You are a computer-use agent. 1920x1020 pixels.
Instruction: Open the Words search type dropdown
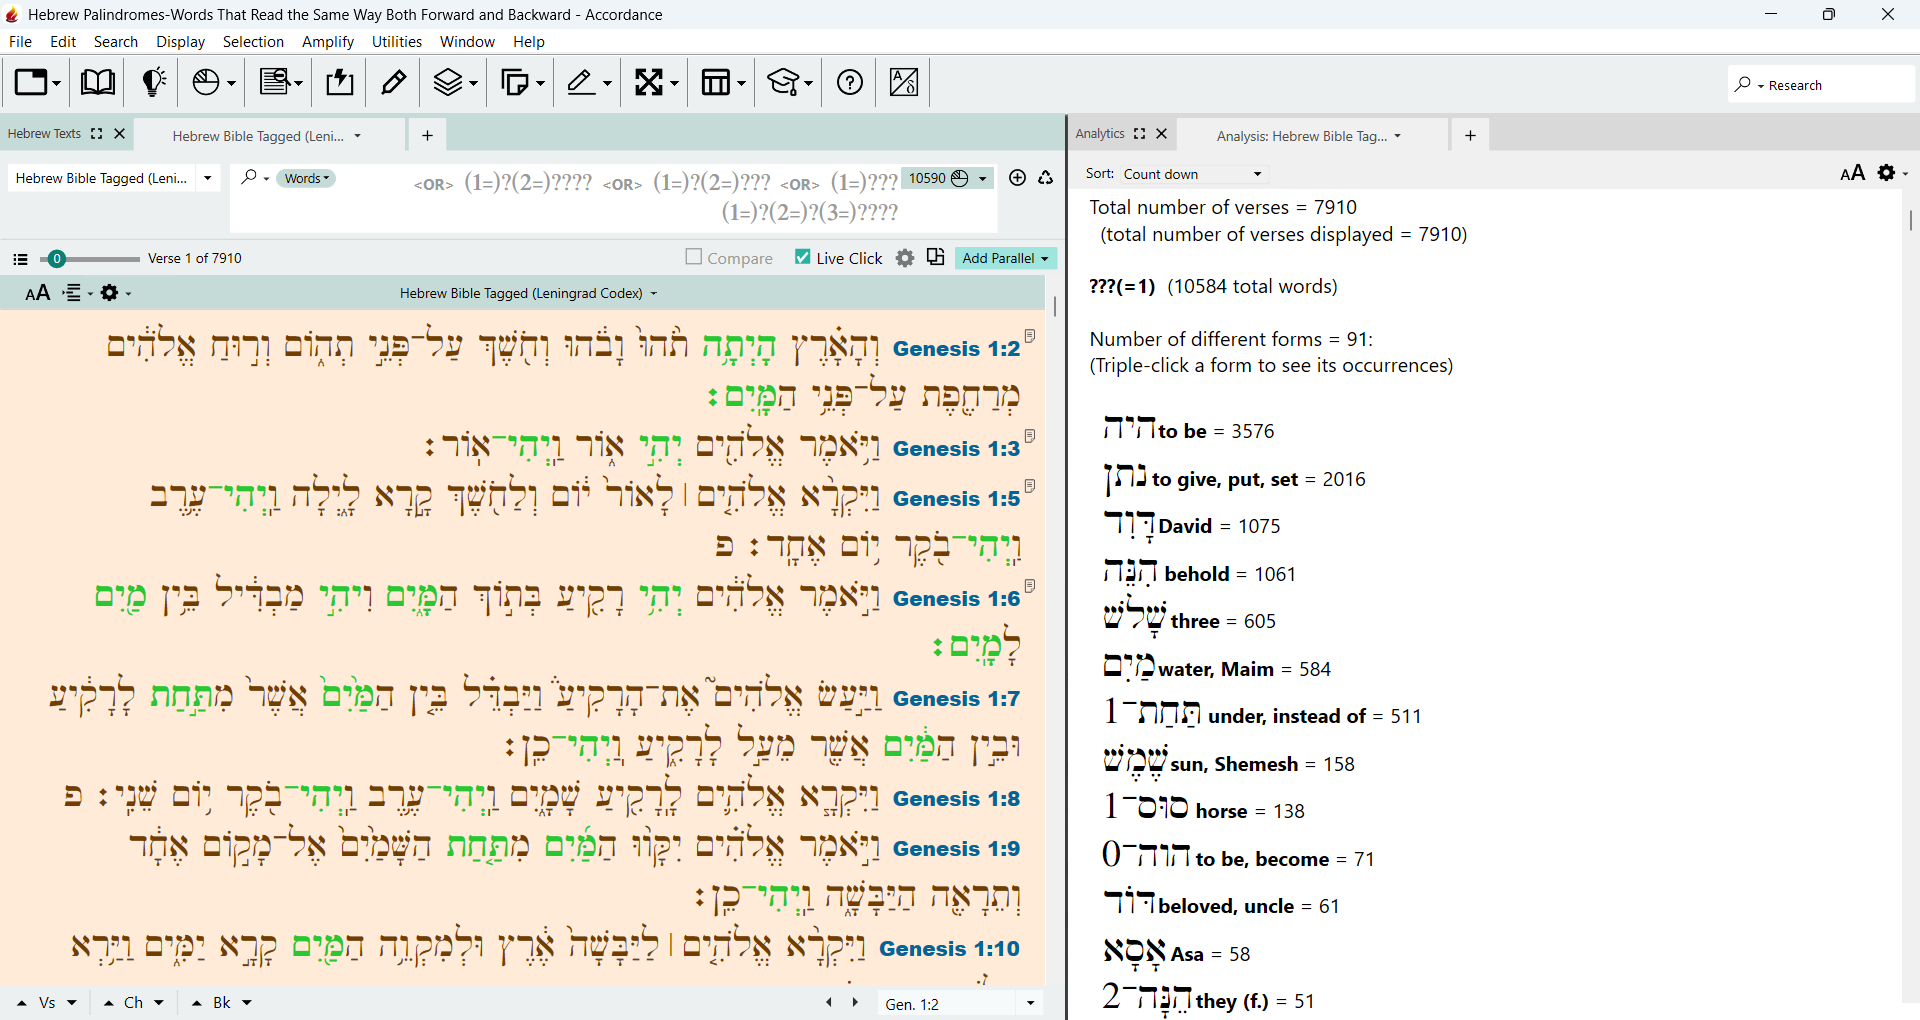pos(306,178)
